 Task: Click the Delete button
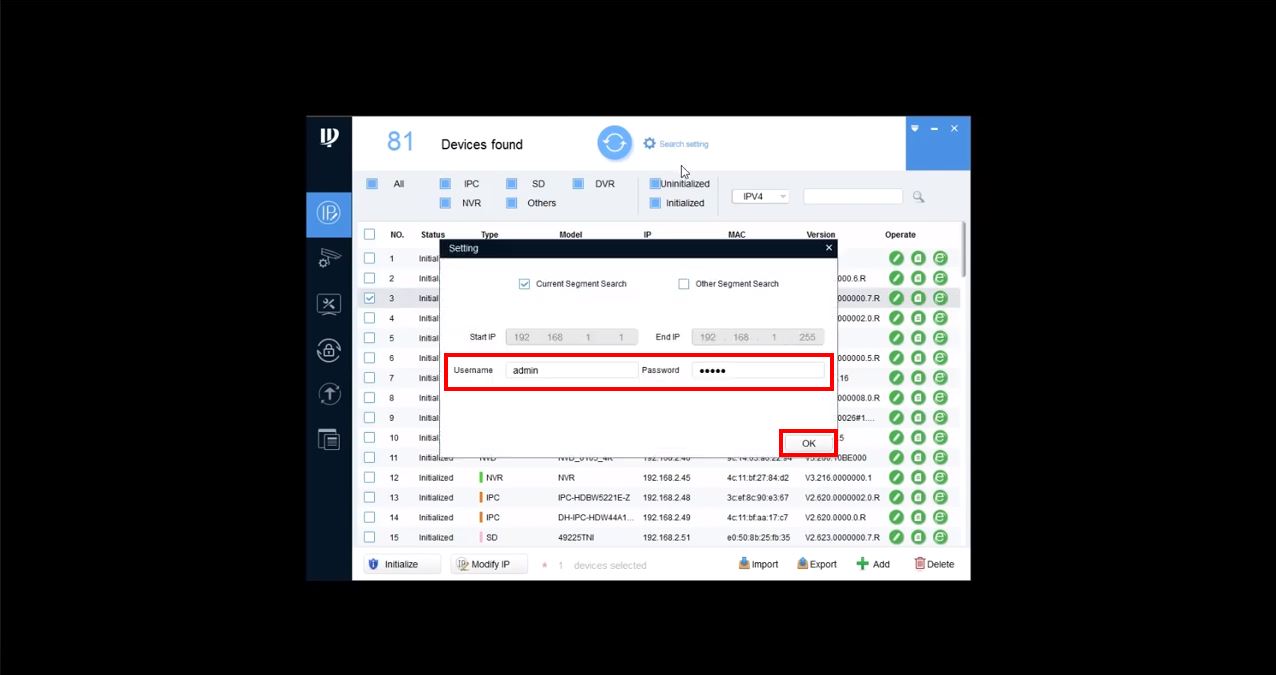pos(934,564)
